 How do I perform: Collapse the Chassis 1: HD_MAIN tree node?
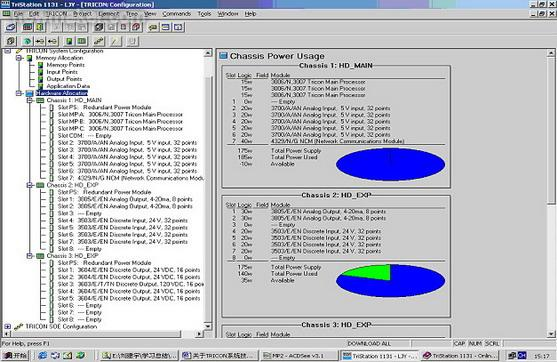[30, 100]
